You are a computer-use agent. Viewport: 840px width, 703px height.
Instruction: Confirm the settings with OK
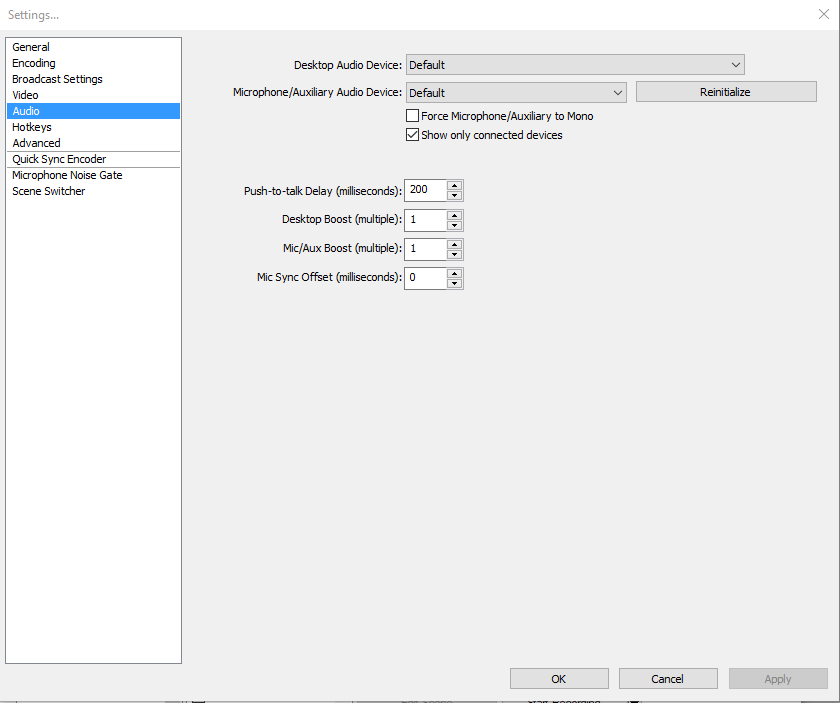559,678
